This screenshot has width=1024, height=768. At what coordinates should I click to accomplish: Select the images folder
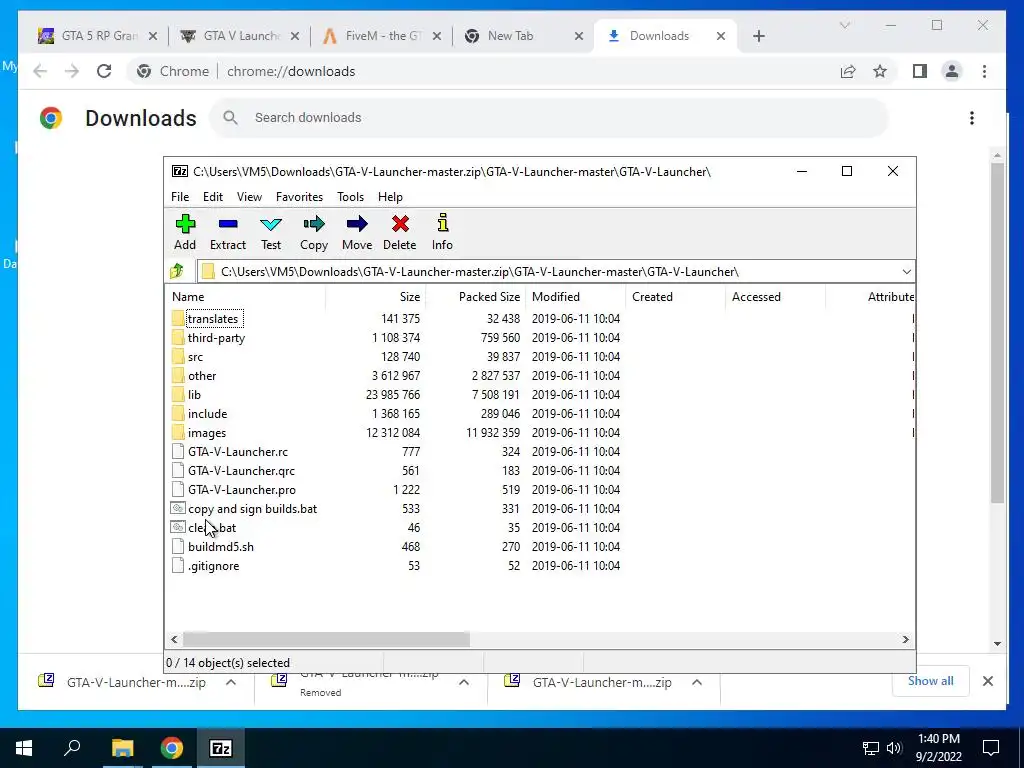[206, 432]
